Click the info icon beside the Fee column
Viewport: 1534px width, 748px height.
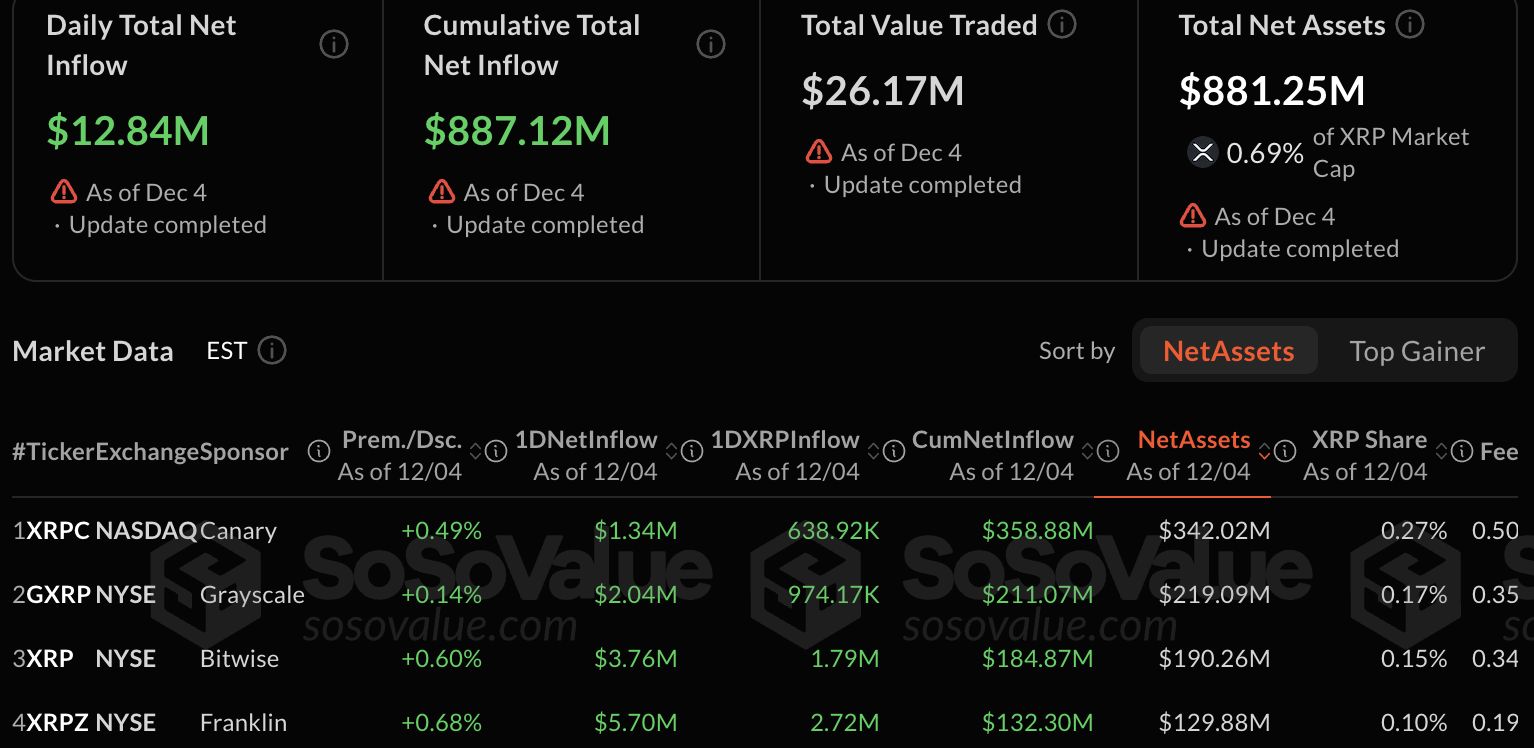tap(1461, 452)
